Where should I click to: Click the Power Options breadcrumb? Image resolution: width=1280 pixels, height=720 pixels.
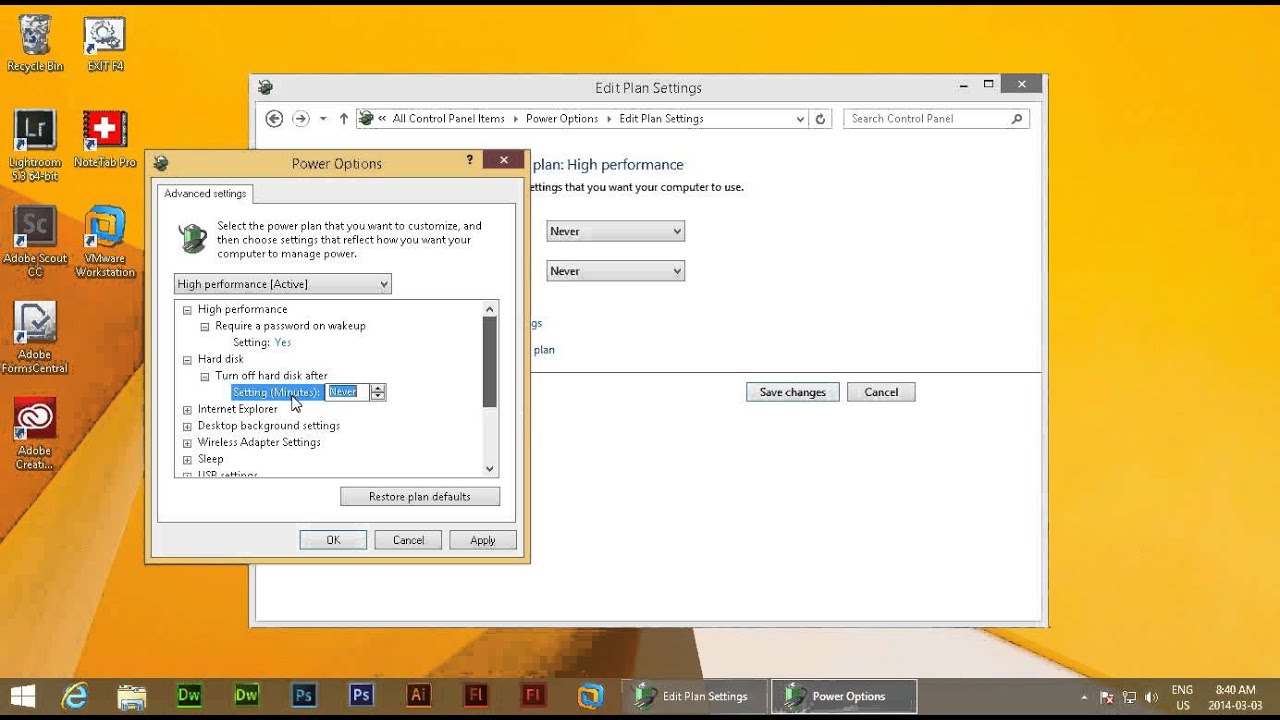coord(562,118)
